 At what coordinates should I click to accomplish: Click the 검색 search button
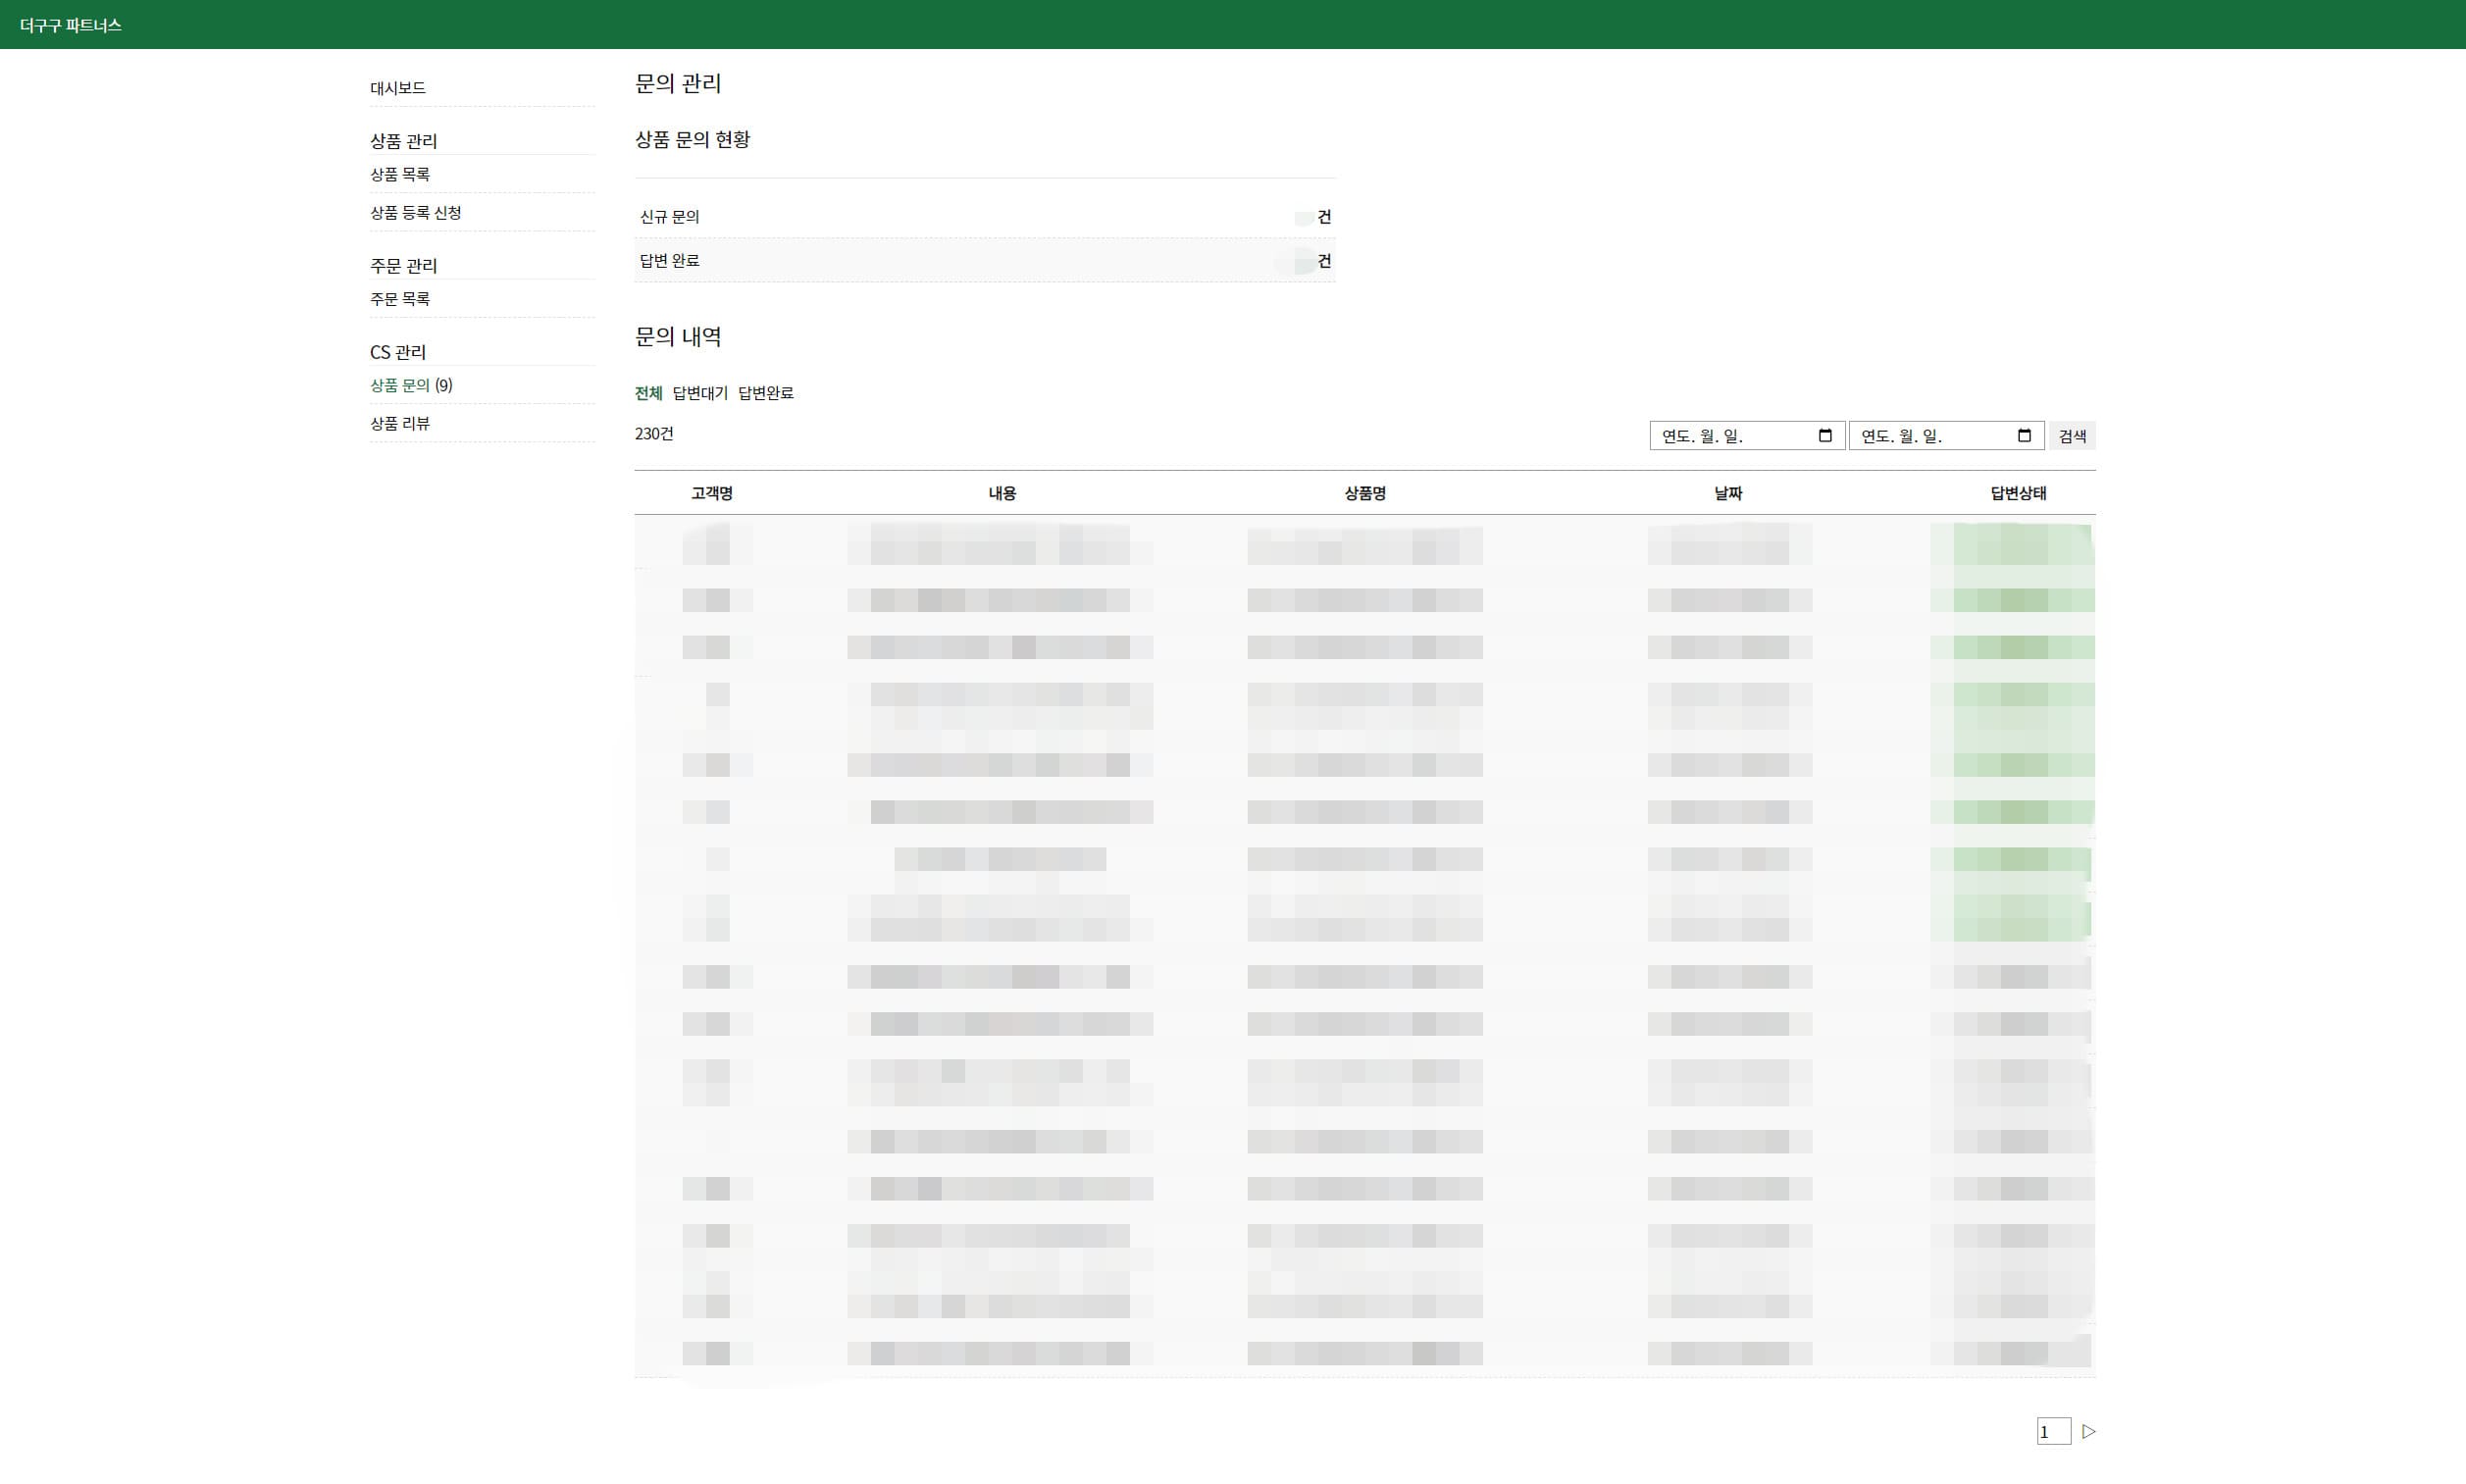(x=2072, y=436)
